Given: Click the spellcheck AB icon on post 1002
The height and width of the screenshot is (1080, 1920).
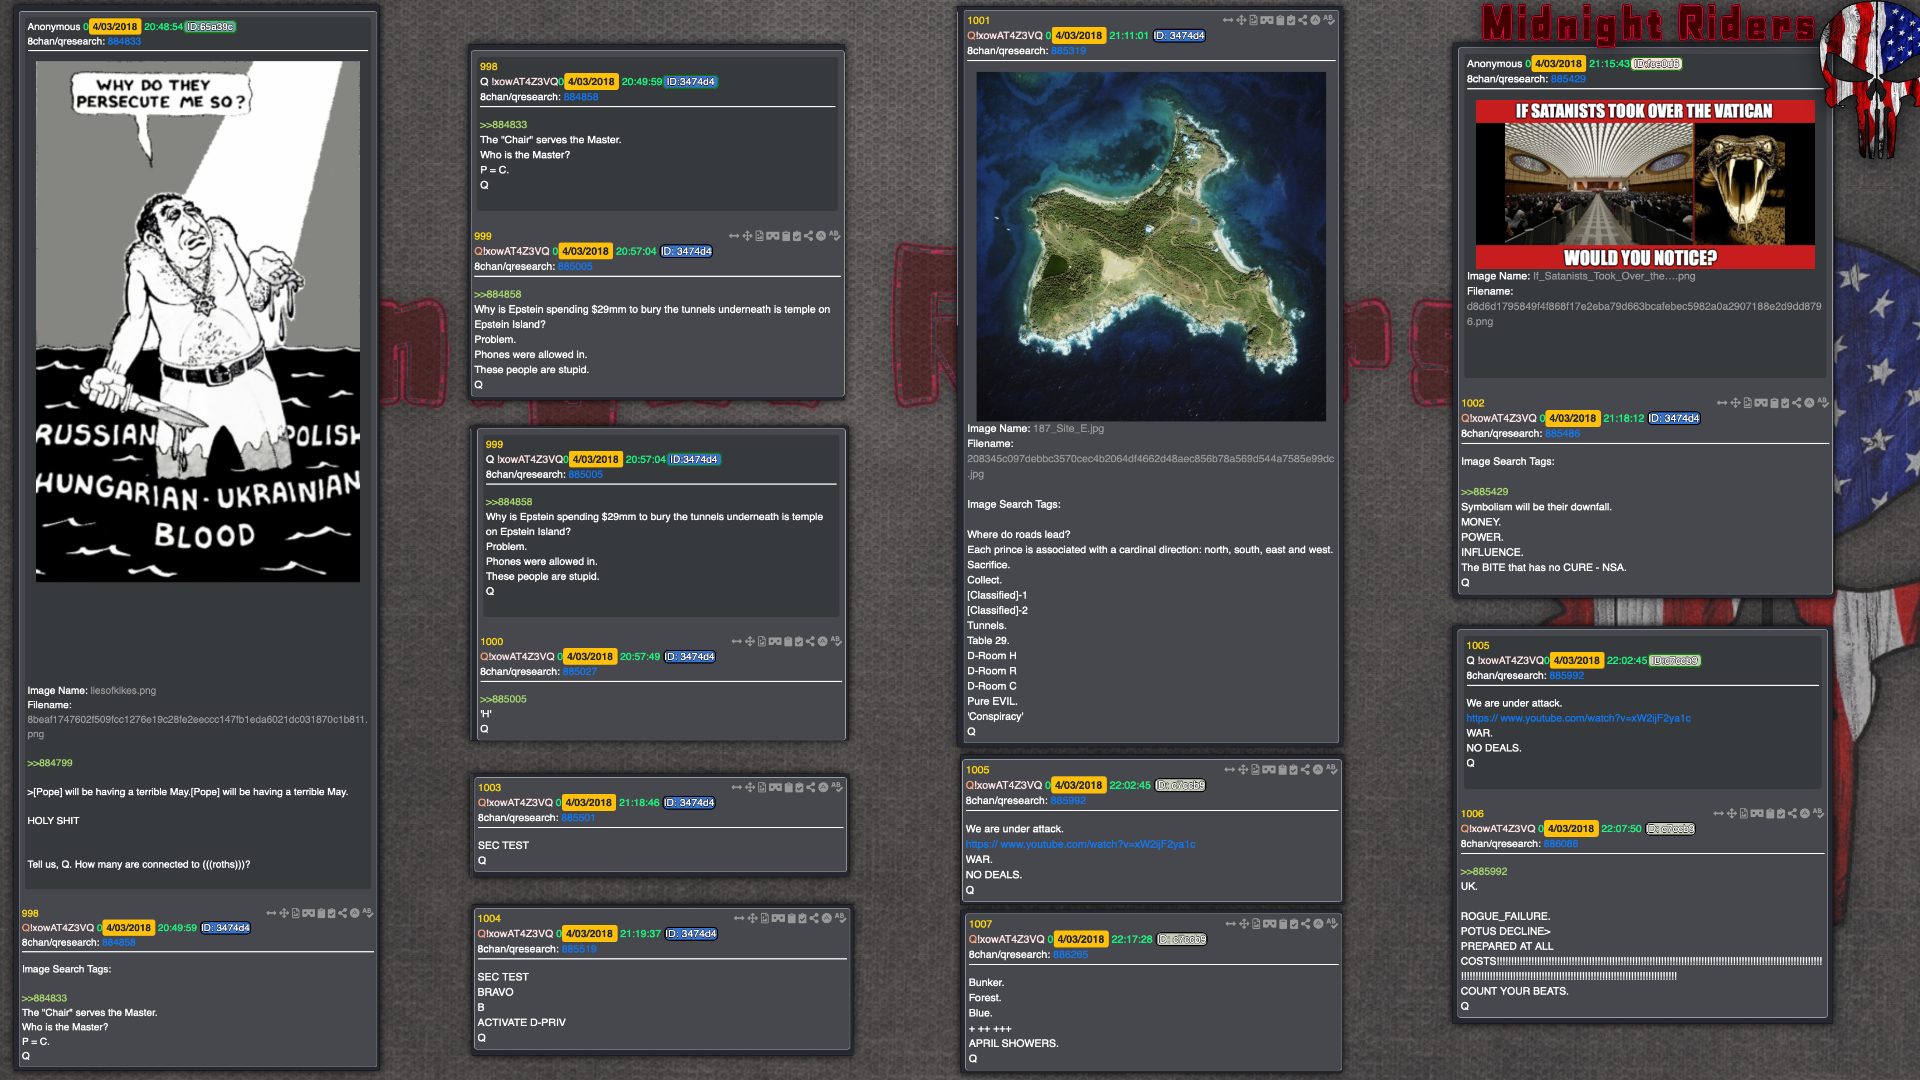Looking at the screenshot, I should (x=1823, y=403).
